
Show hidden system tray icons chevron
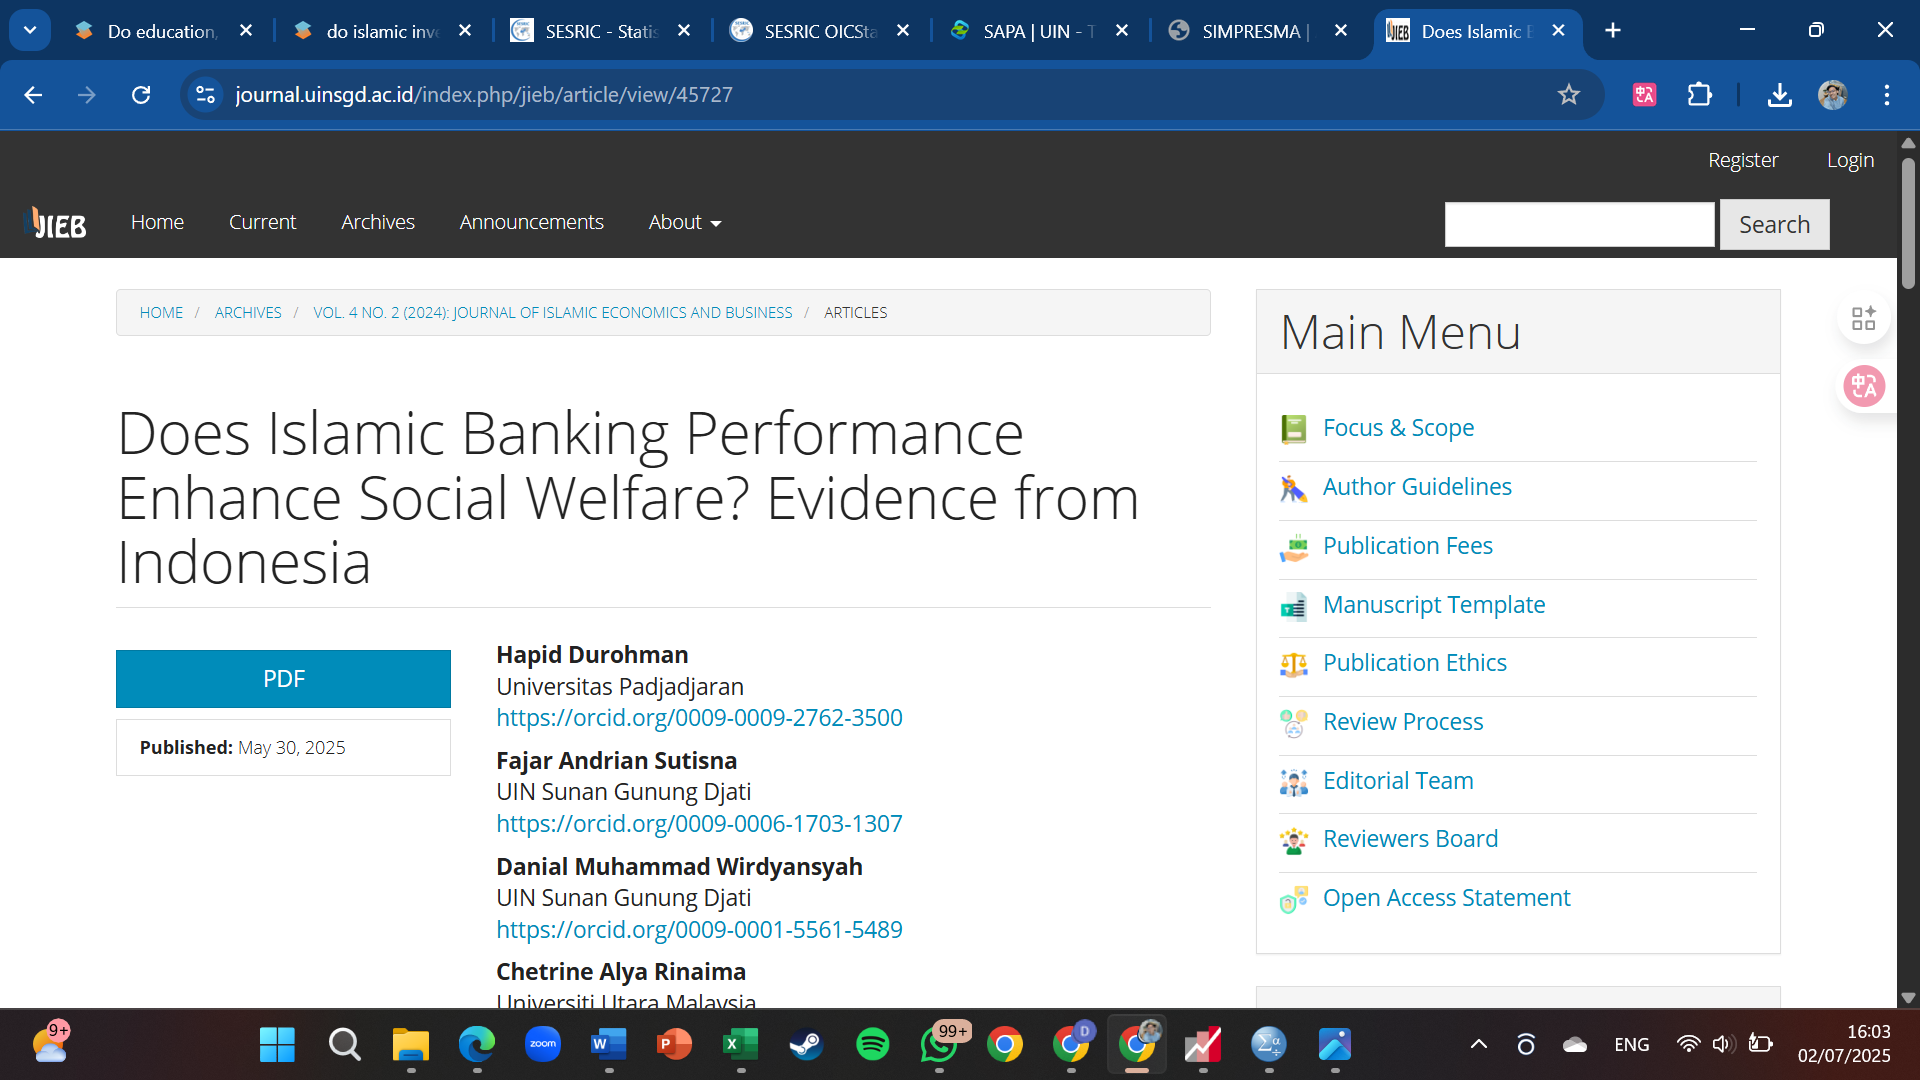[x=1478, y=1044]
